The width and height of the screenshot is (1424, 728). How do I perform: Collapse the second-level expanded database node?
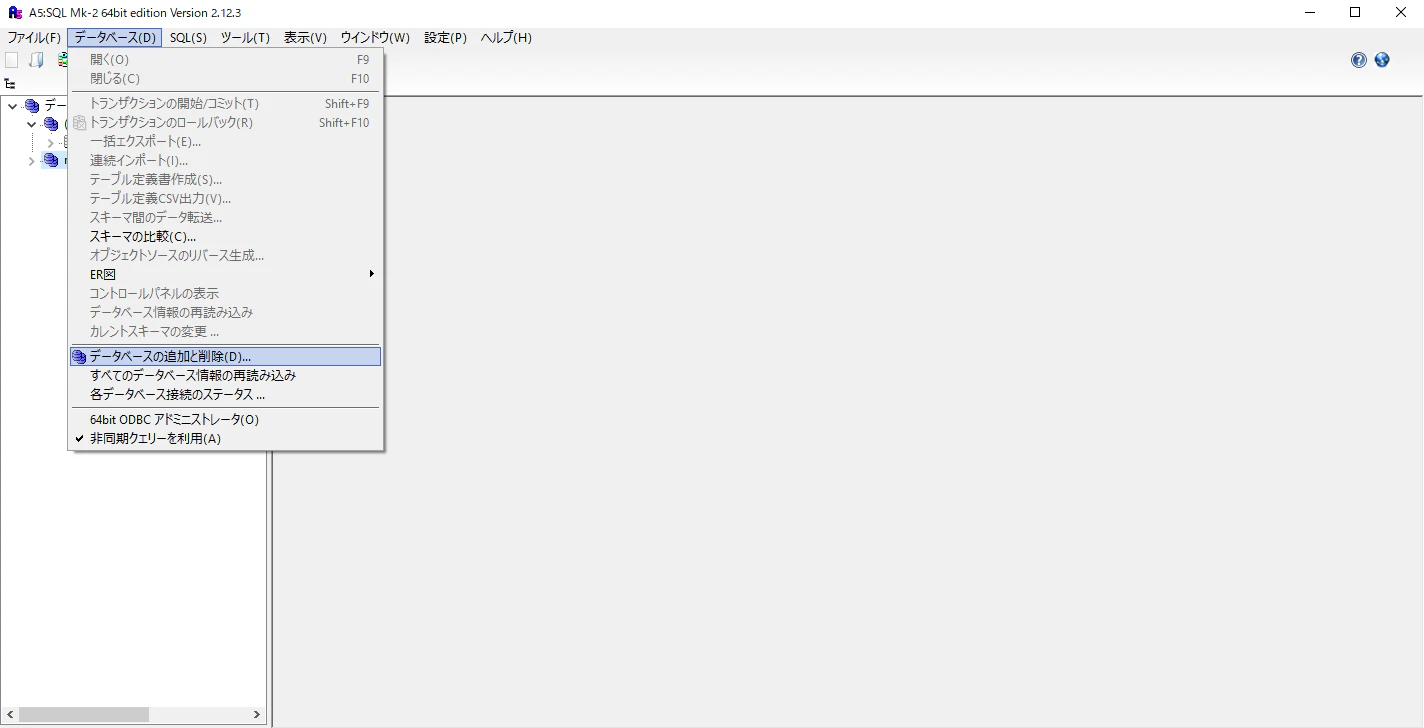(31, 124)
